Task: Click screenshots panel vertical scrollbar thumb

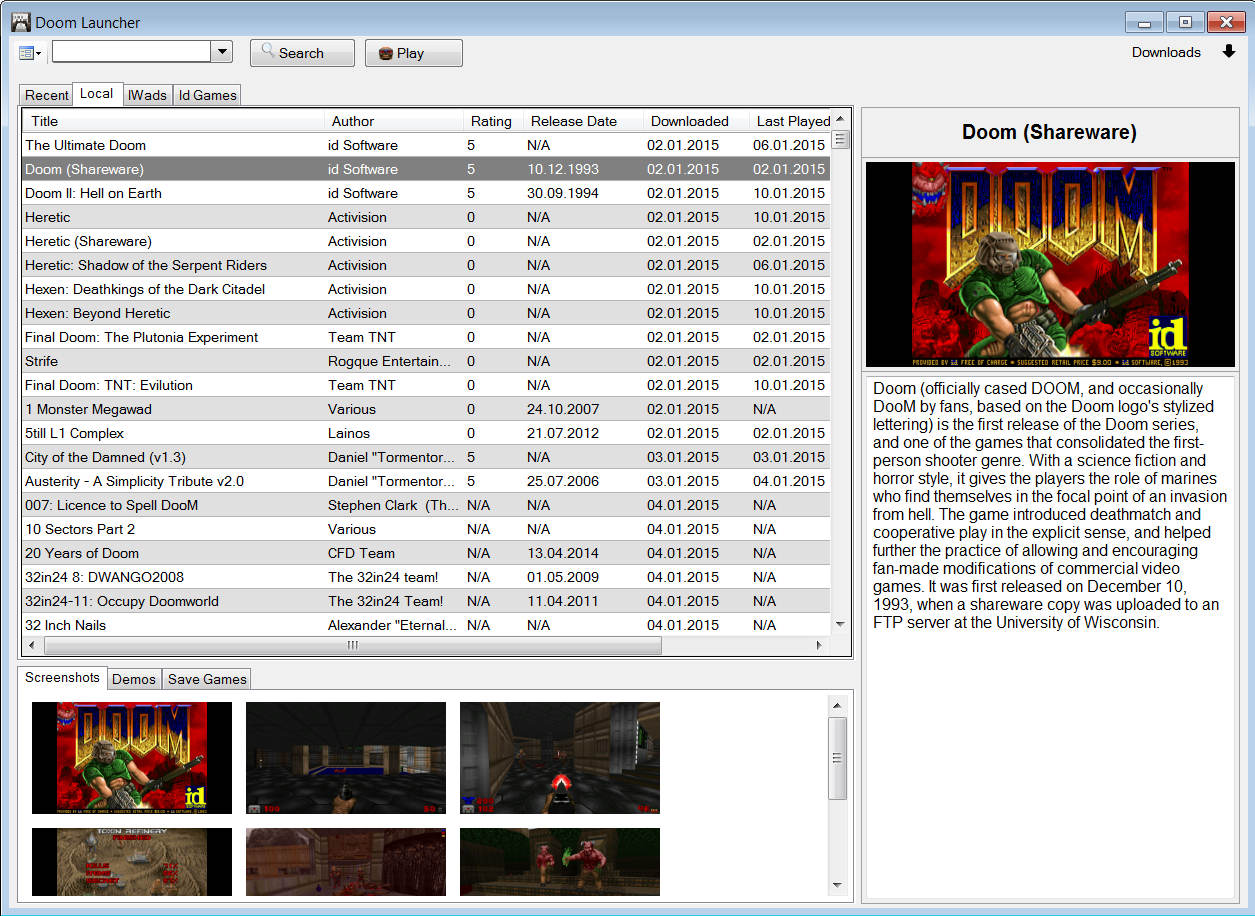Action: coord(838,758)
